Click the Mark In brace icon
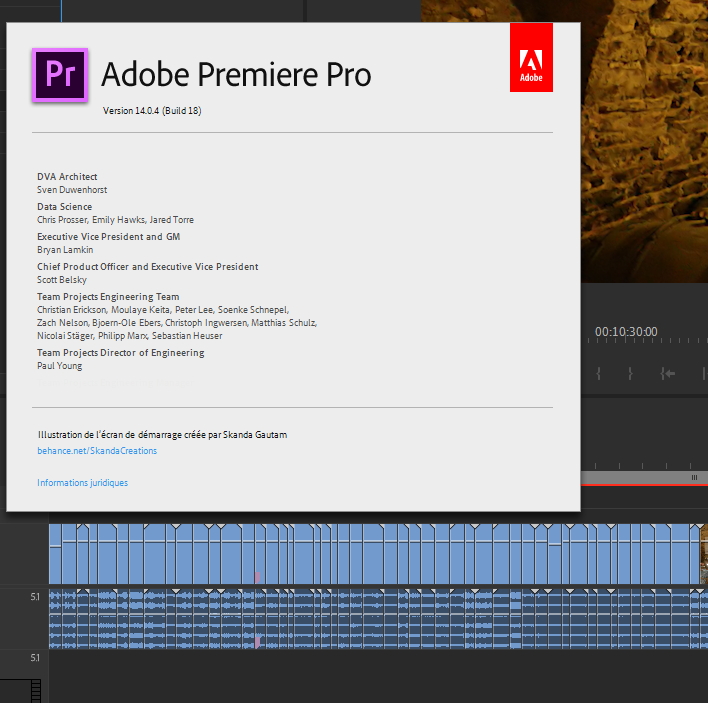Screen dimensions: 708x703 coord(598,373)
